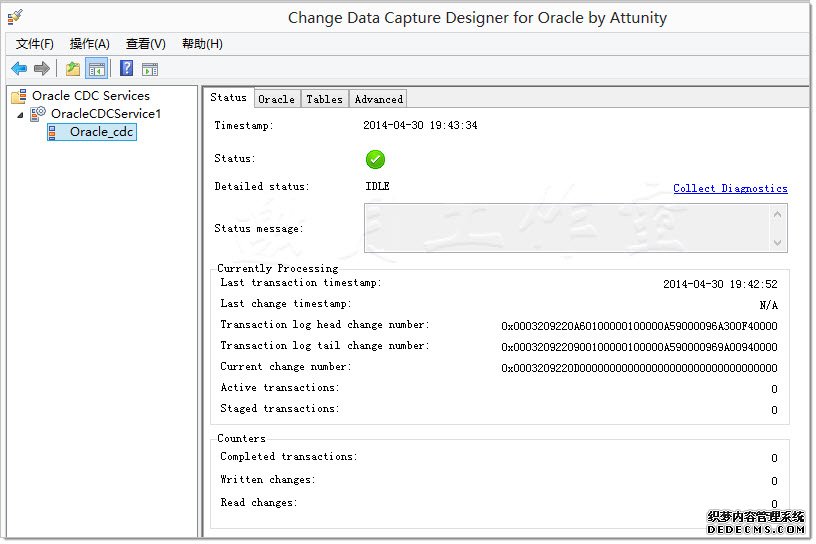Toggle the show/hide console tree icon
Image resolution: width=816 pixels, height=544 pixels.
[97, 69]
